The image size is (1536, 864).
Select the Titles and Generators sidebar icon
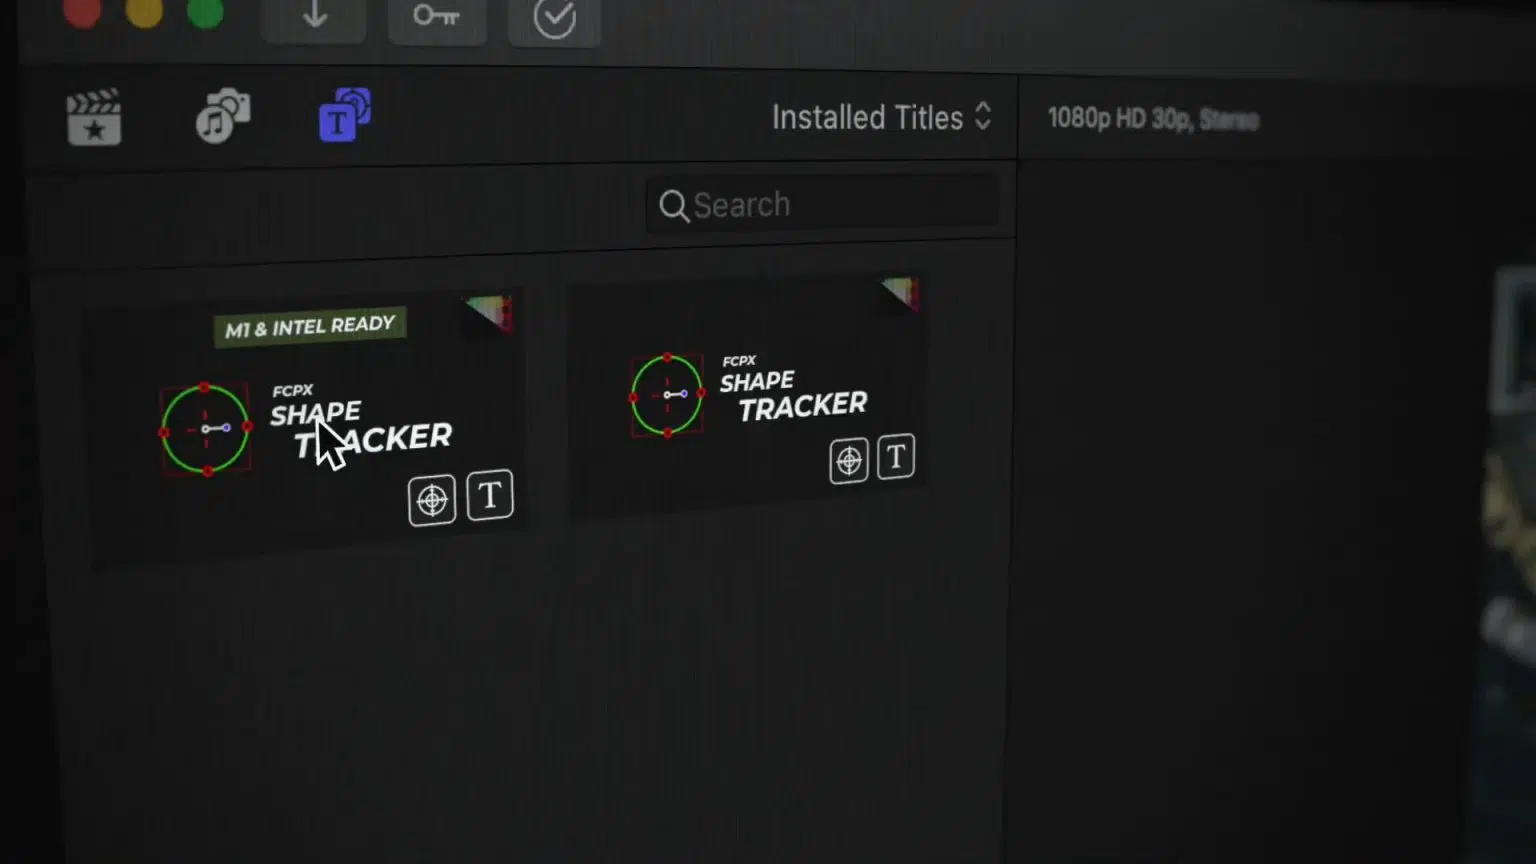344,114
